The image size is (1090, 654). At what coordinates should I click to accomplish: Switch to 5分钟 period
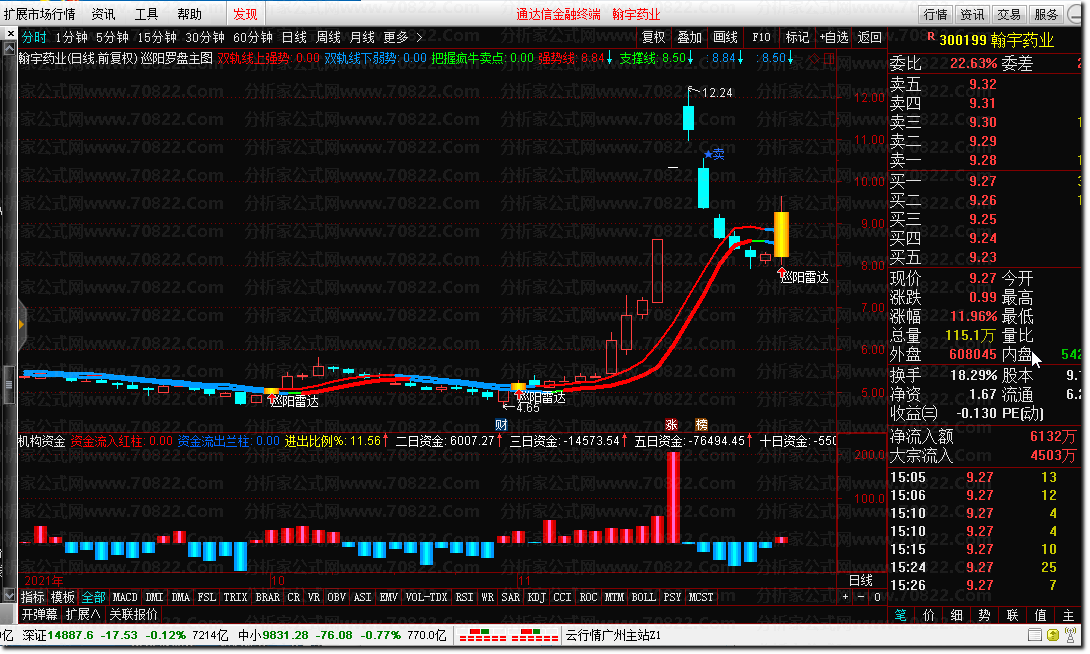[x=112, y=37]
